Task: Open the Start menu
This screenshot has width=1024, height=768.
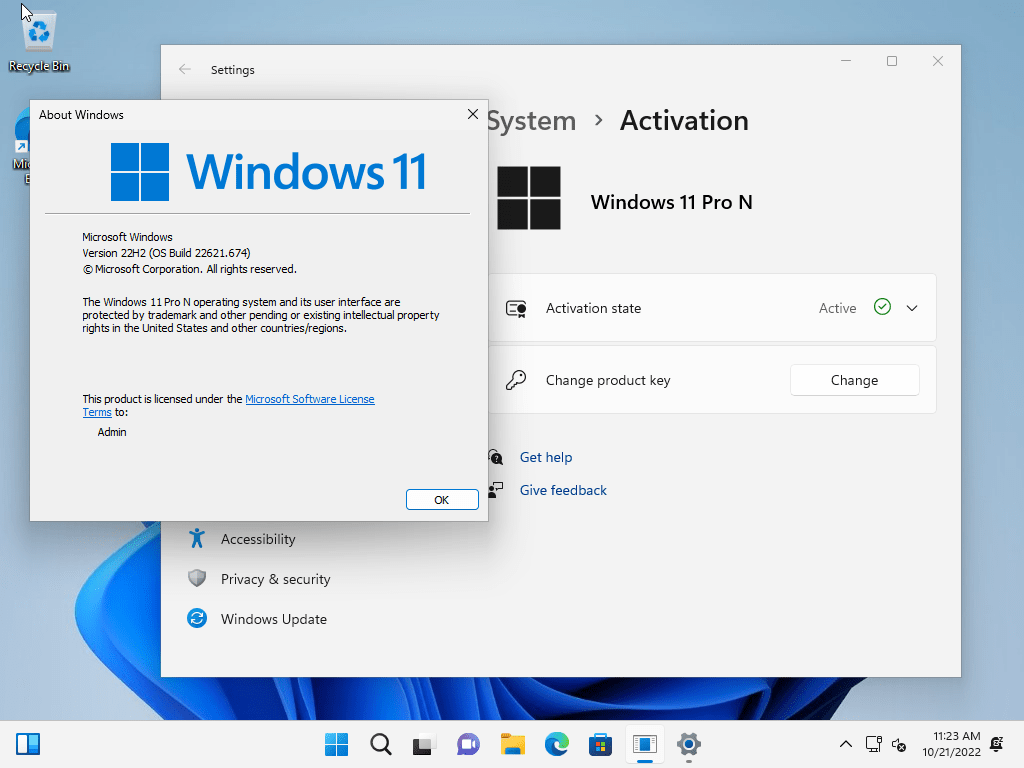Action: tap(337, 744)
